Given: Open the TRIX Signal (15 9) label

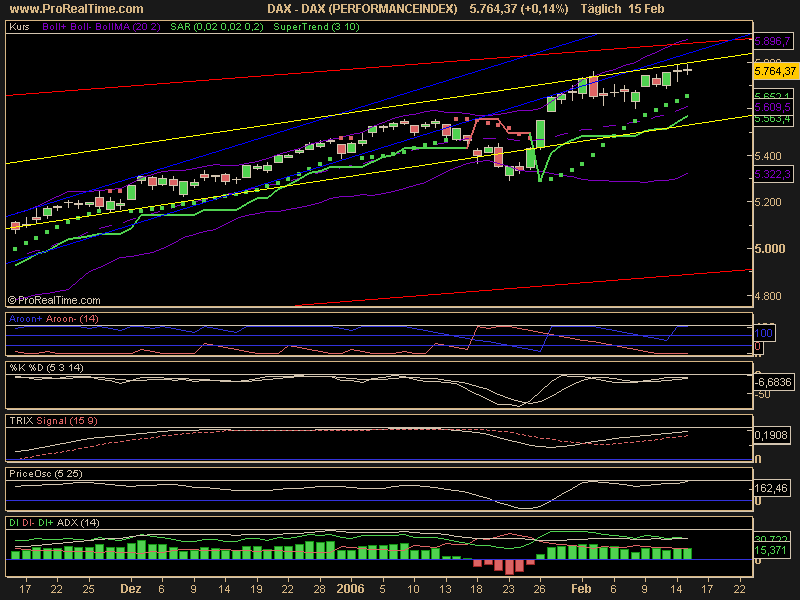Looking at the screenshot, I should 53,421.
